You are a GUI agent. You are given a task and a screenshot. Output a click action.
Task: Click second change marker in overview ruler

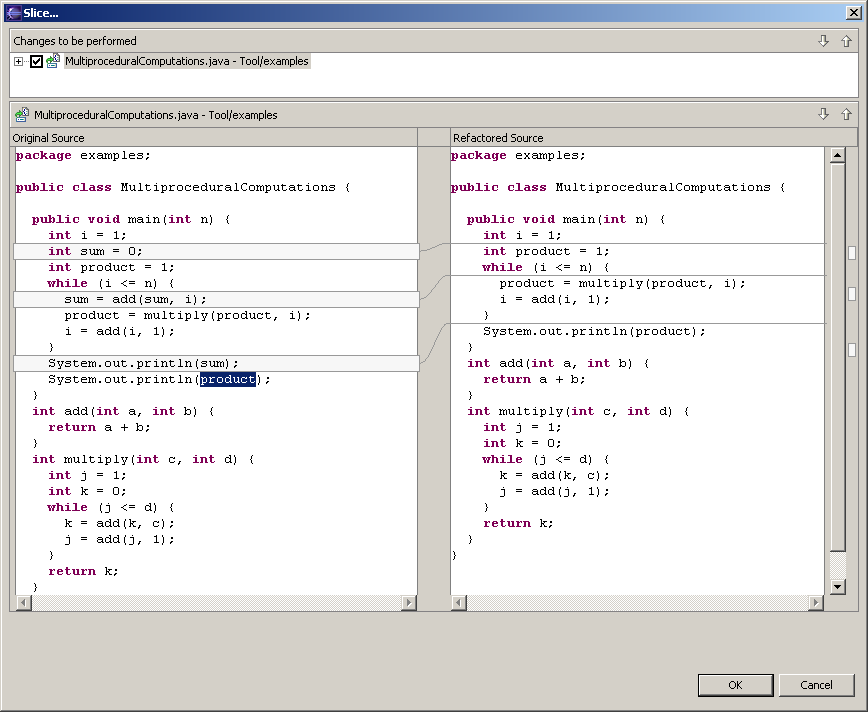(x=852, y=293)
